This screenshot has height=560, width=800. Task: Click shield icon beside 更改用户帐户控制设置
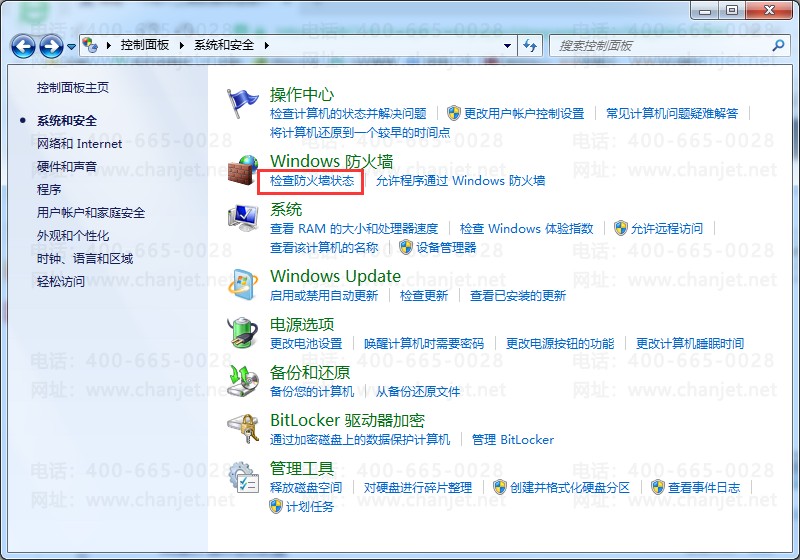(453, 113)
